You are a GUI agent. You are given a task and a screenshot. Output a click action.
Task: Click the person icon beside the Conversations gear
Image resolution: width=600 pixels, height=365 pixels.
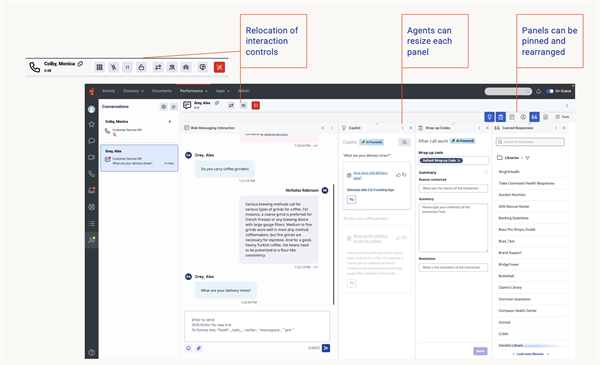174,107
